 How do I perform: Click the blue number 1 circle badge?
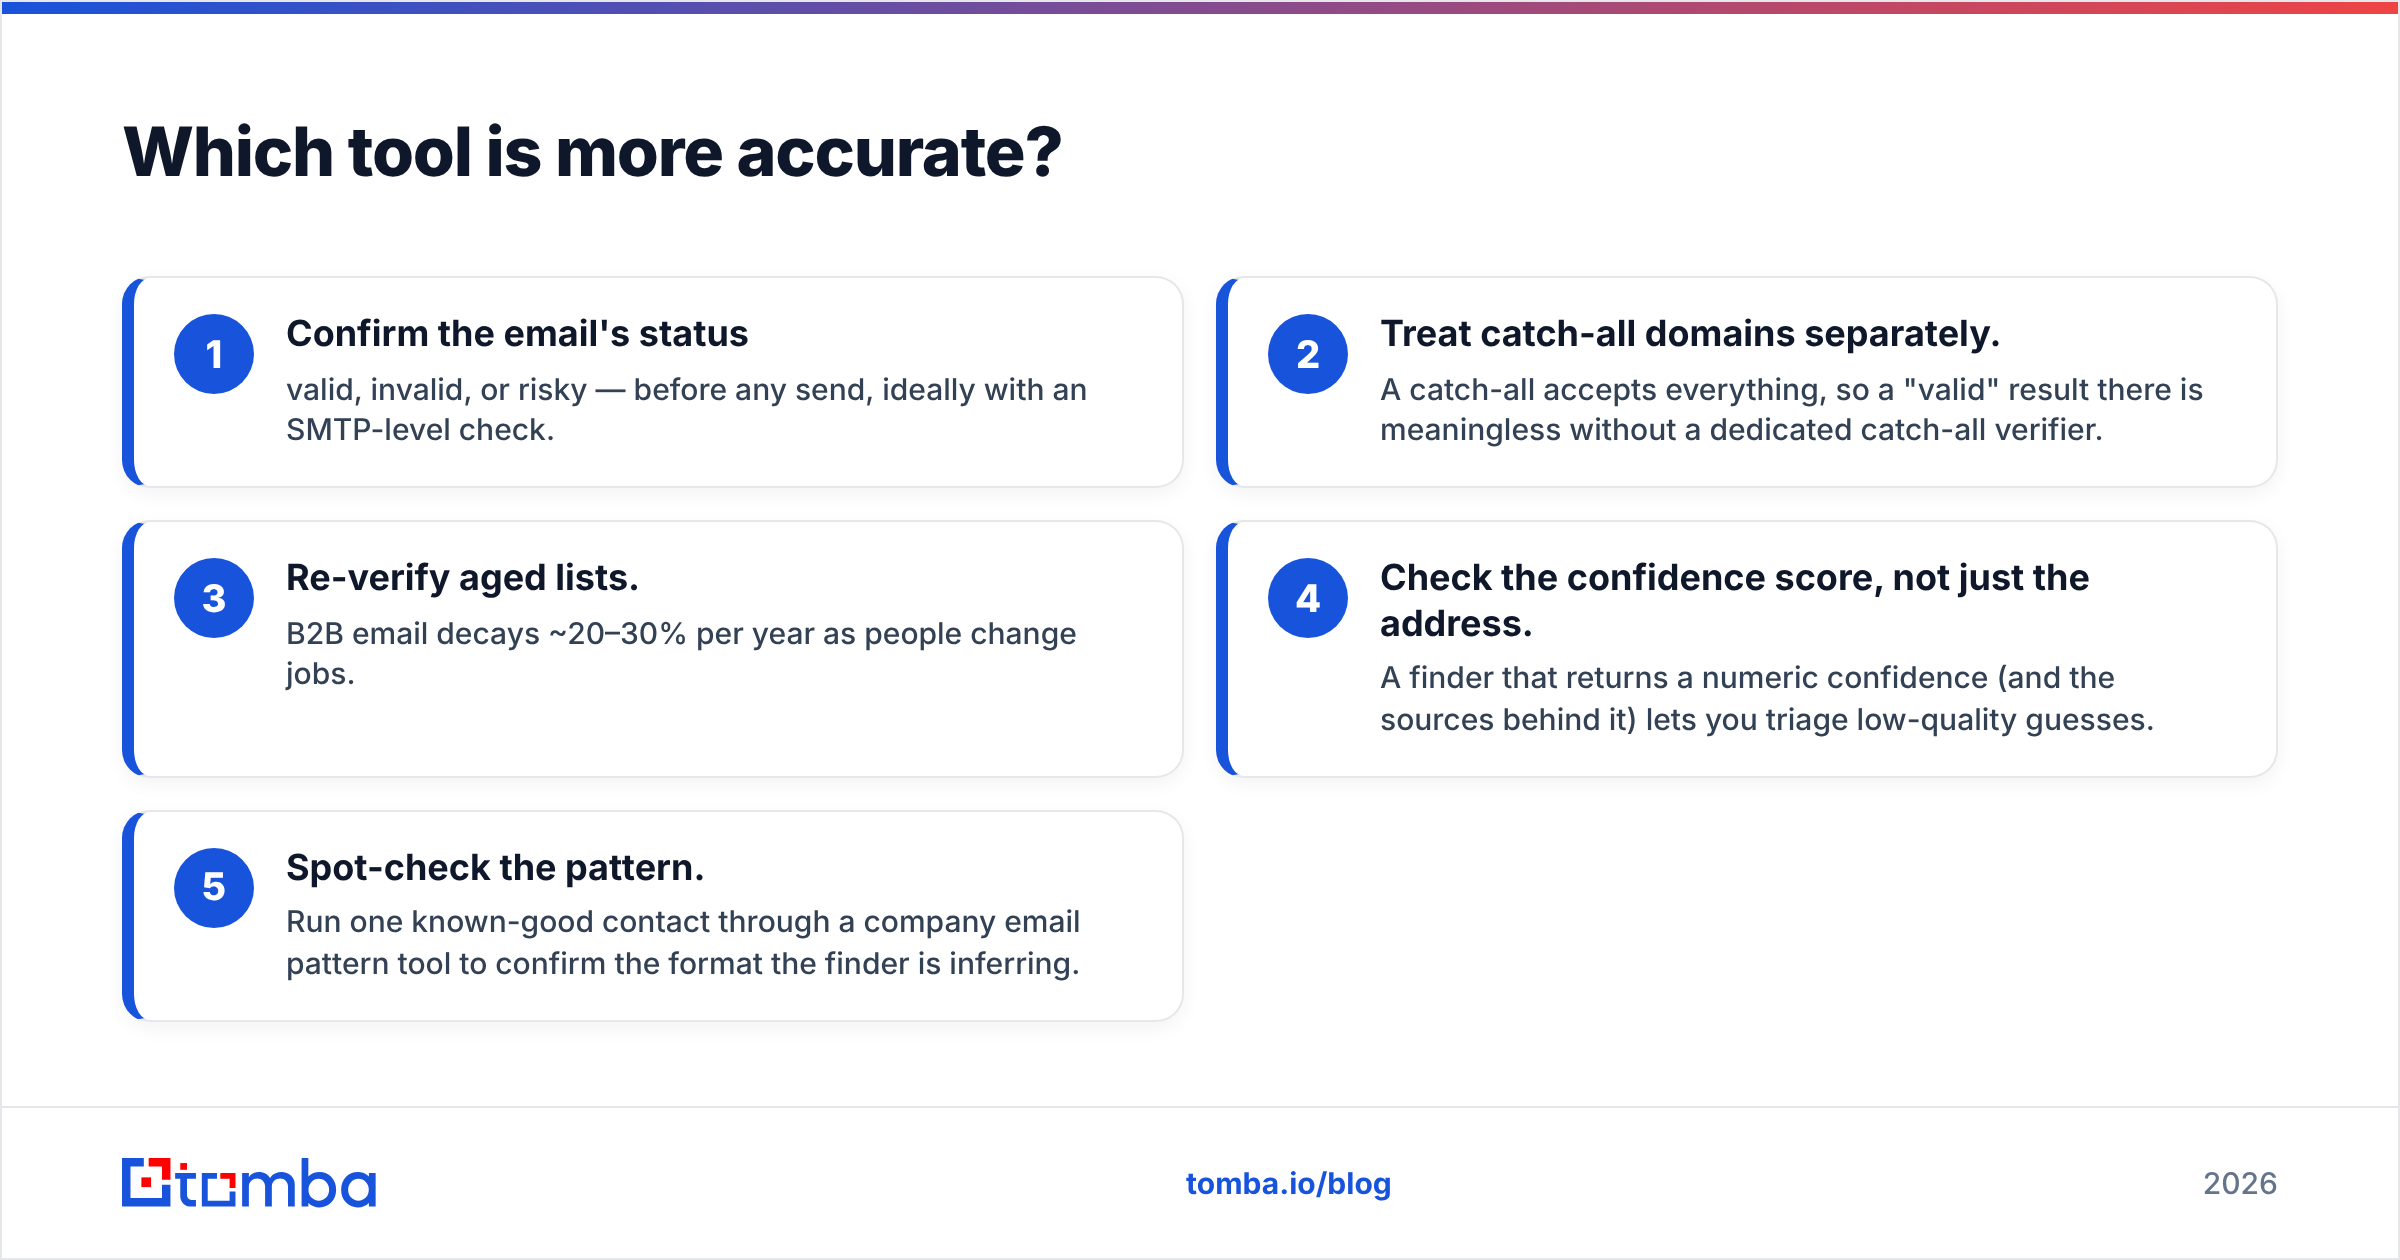214,354
